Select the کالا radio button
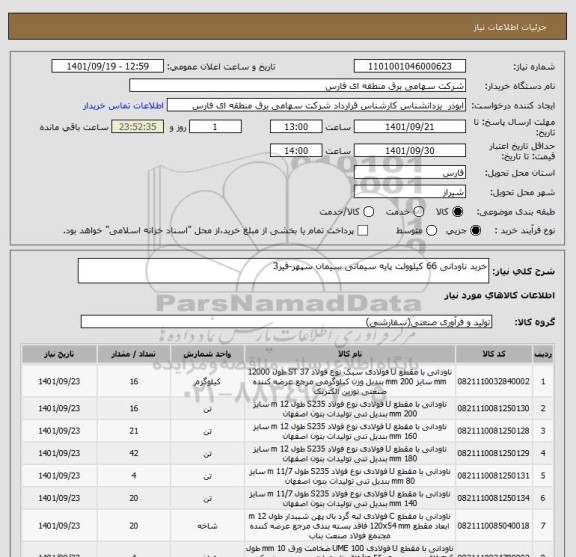The height and width of the screenshot is (557, 576). (x=458, y=212)
